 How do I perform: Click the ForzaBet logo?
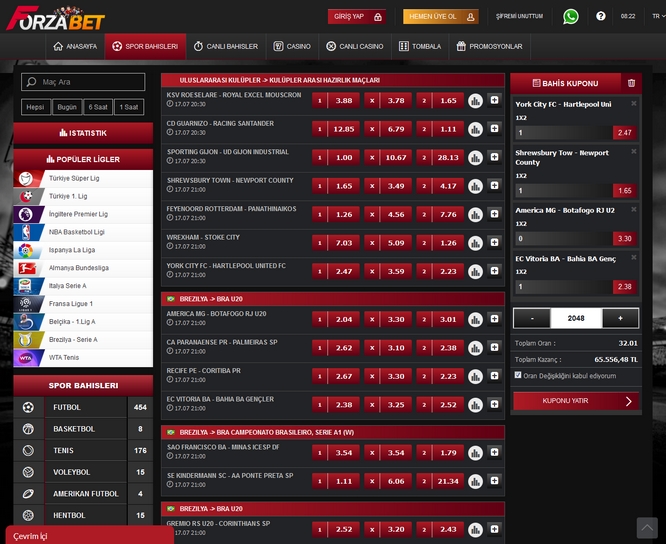tap(56, 18)
